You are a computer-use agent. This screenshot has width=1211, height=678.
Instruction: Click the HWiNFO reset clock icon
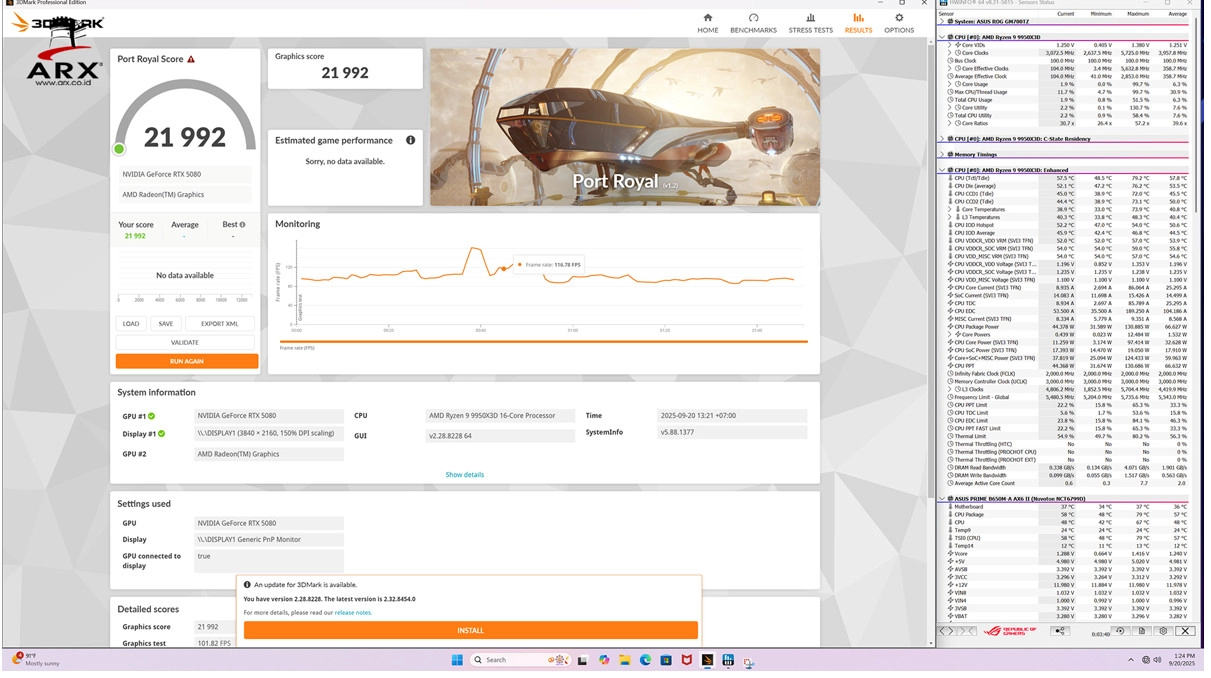click(1121, 631)
